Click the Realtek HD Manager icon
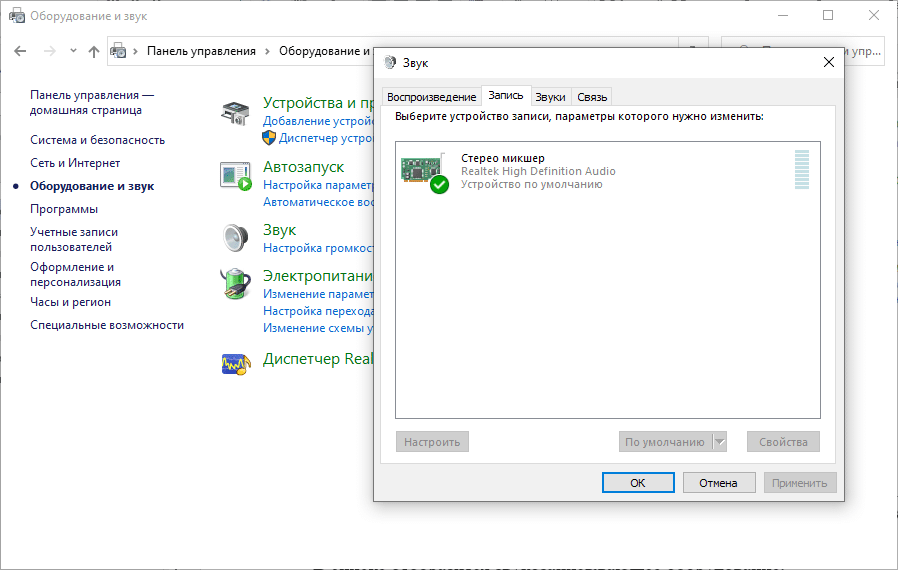The image size is (898, 570). pyautogui.click(x=235, y=364)
